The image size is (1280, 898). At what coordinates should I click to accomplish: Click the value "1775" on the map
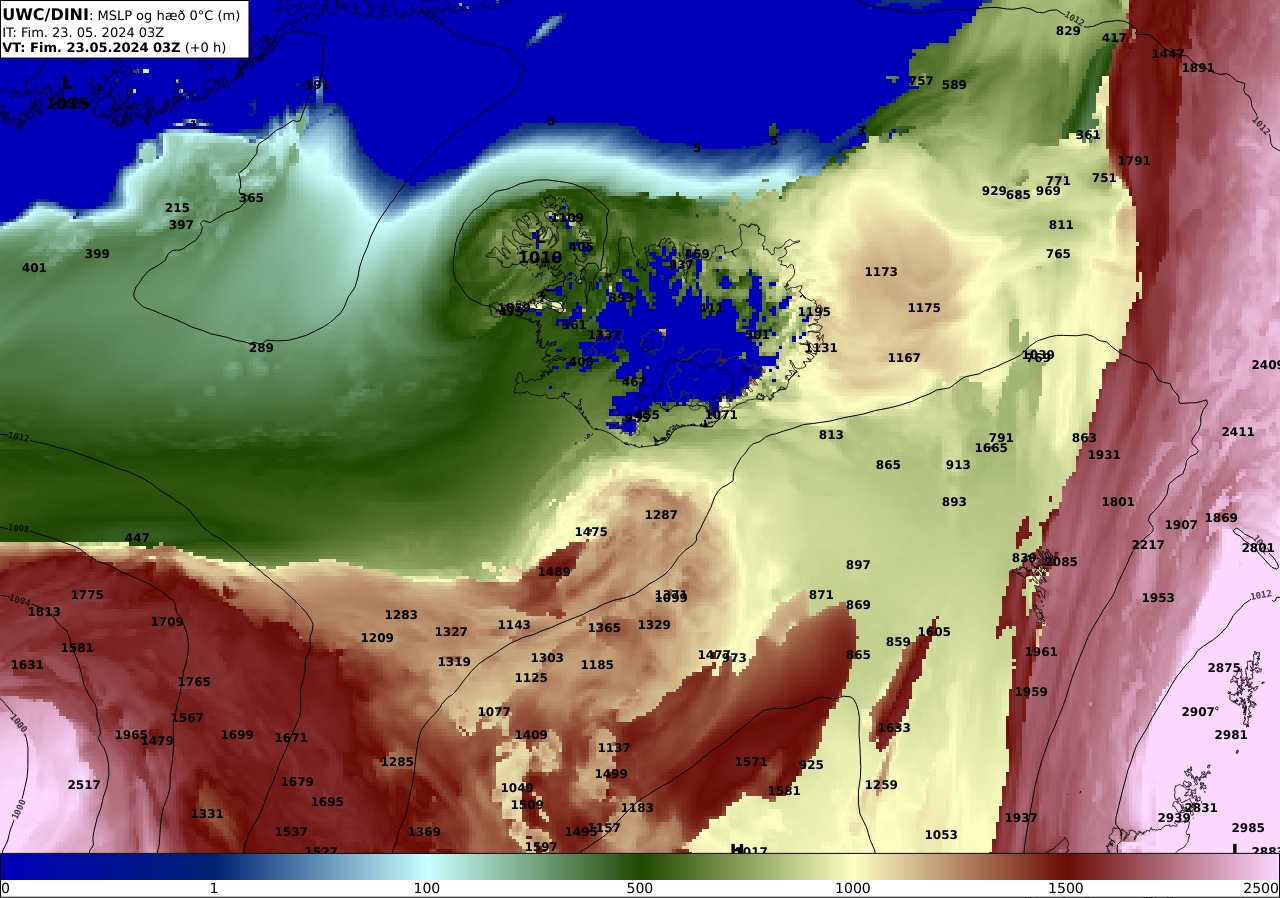pyautogui.click(x=87, y=595)
